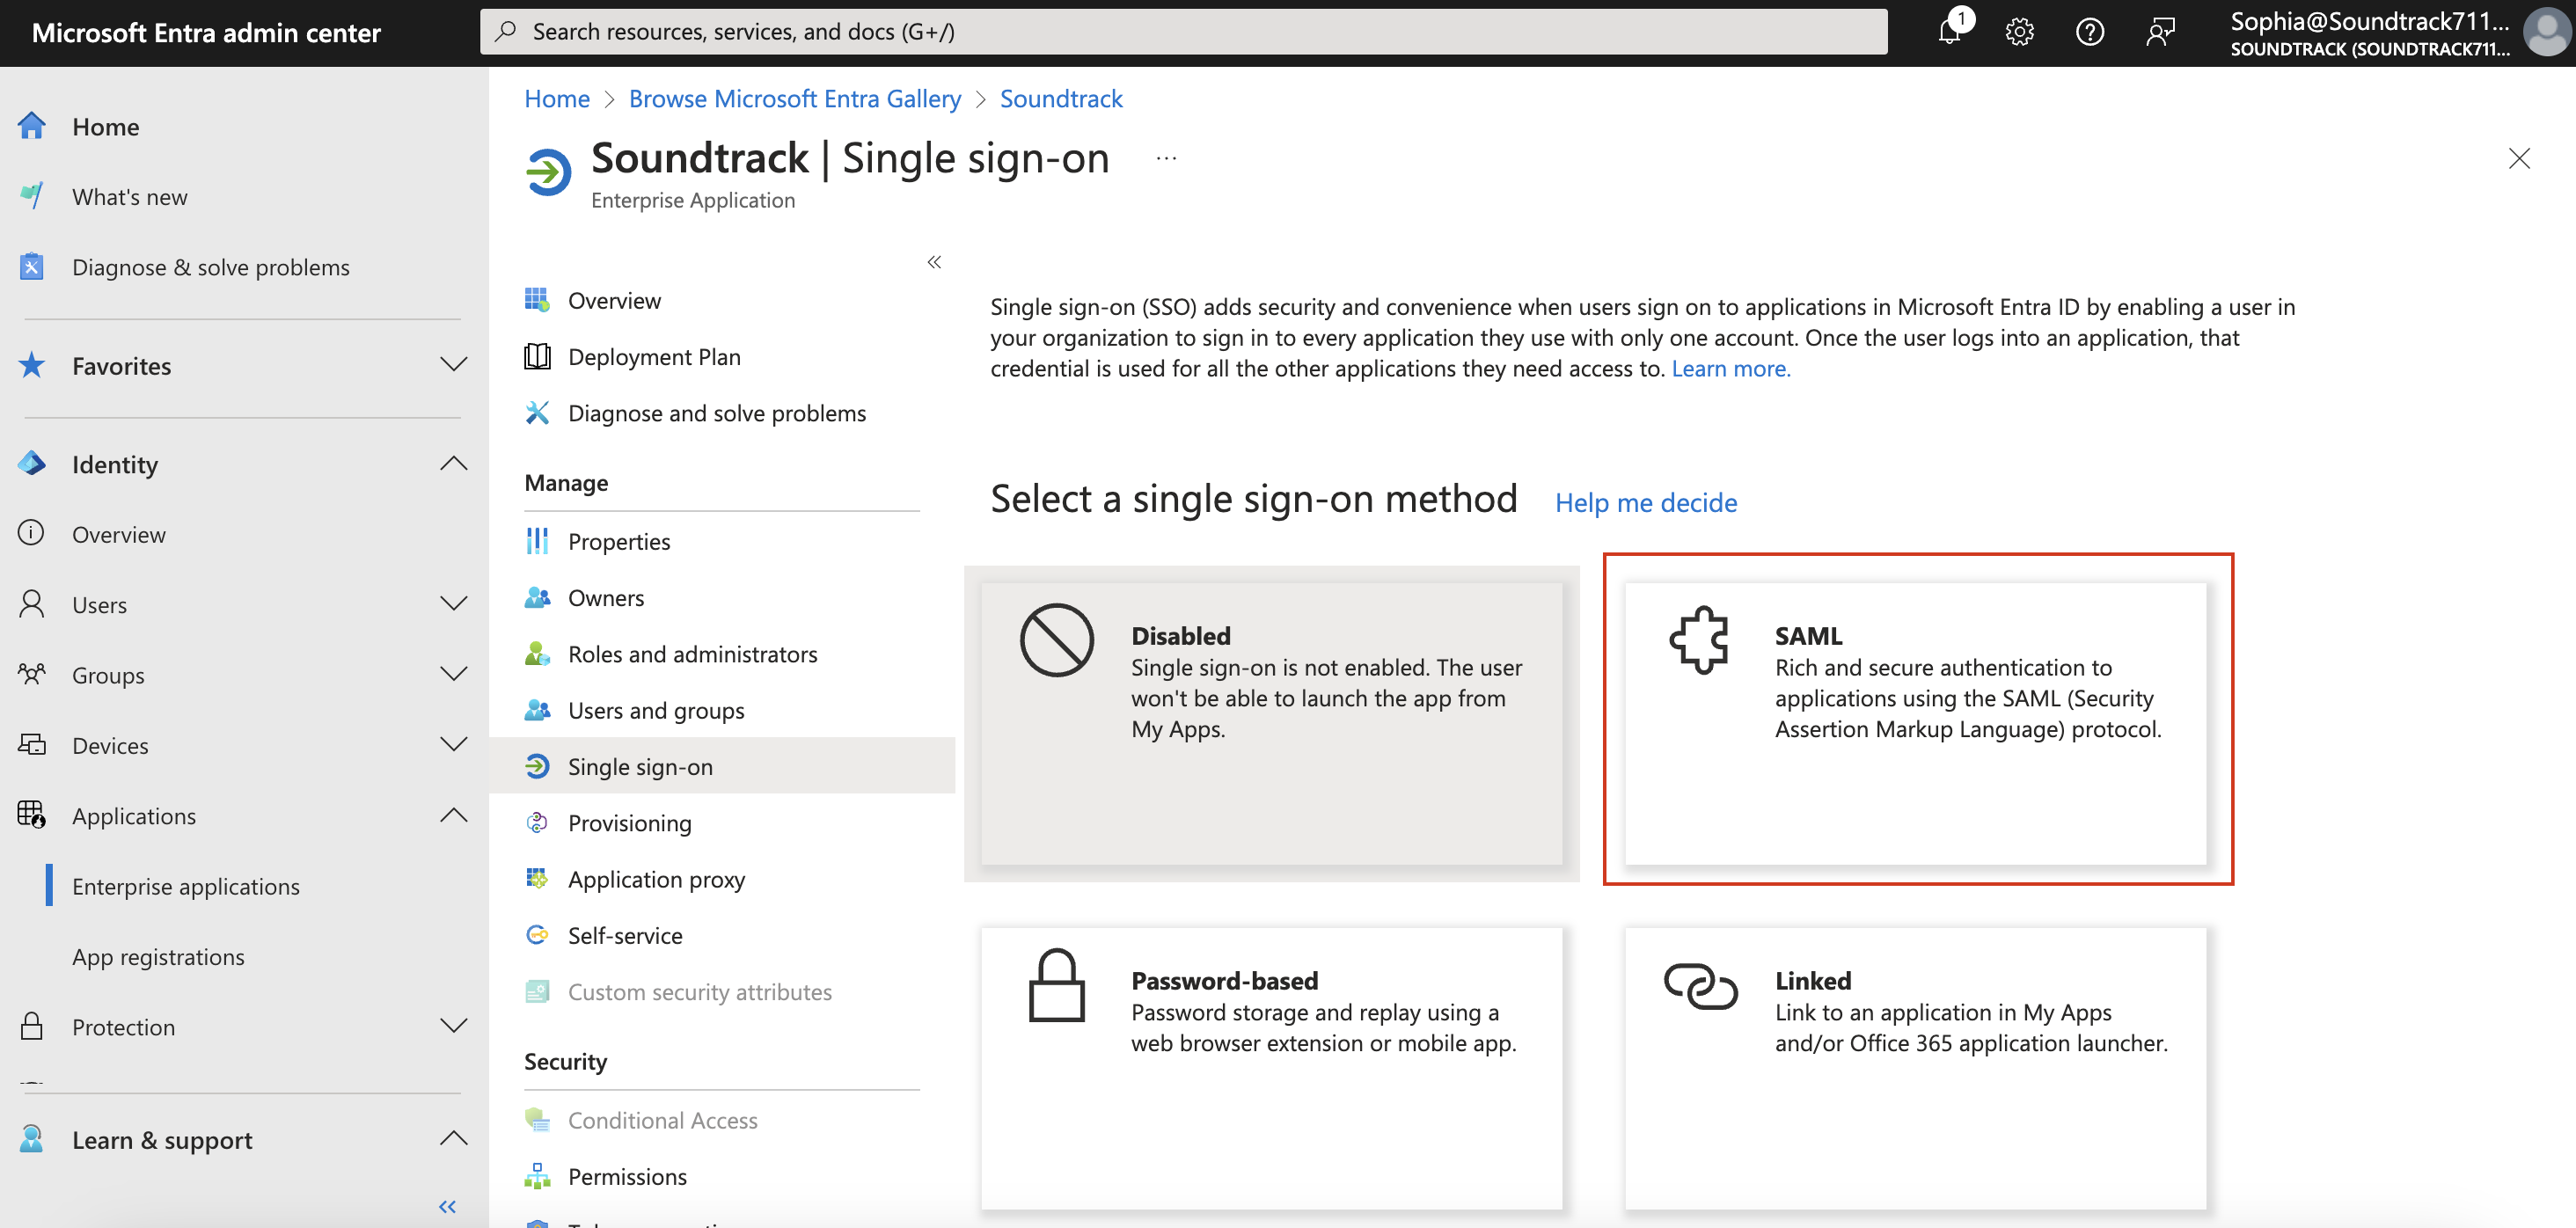Screen dimensions: 2576x1228
Task: Click the Soundtrack breadcrumb link
Action: tap(1061, 98)
